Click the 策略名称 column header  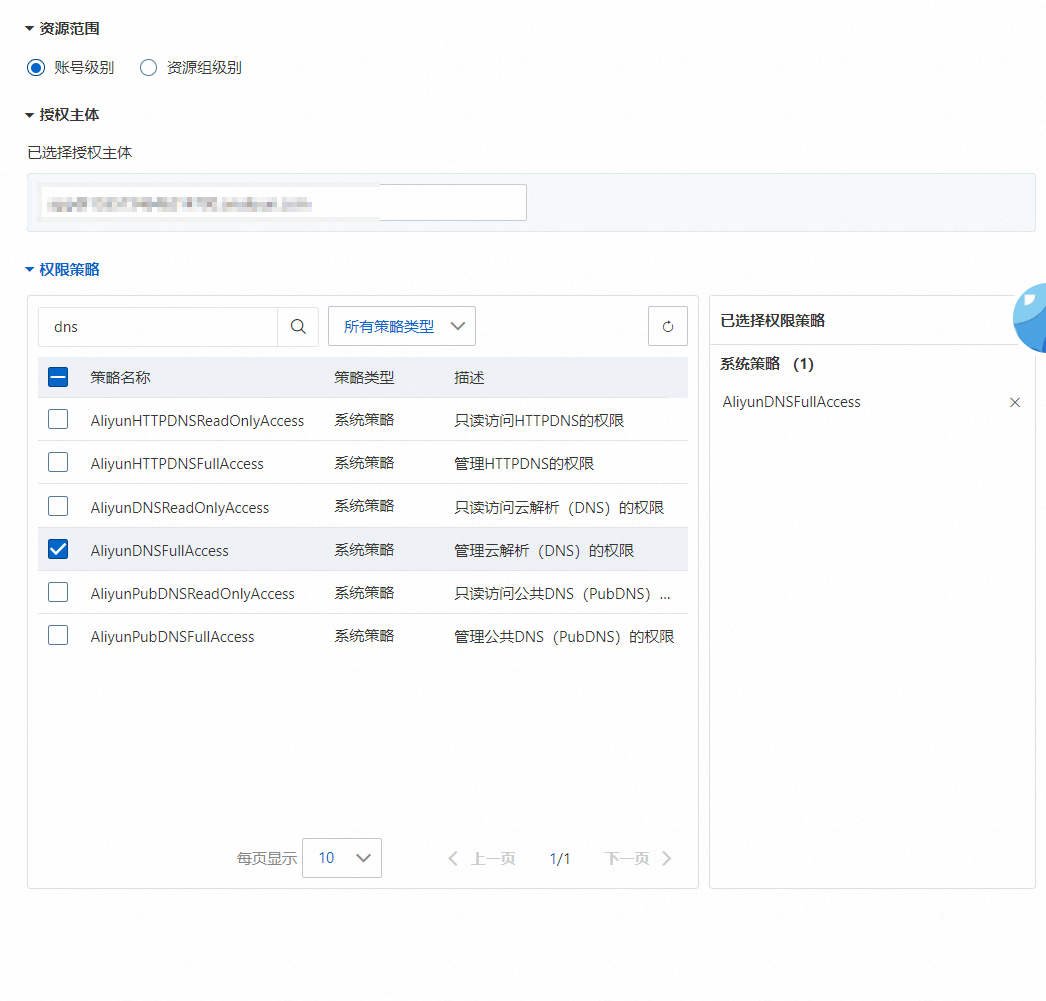120,377
